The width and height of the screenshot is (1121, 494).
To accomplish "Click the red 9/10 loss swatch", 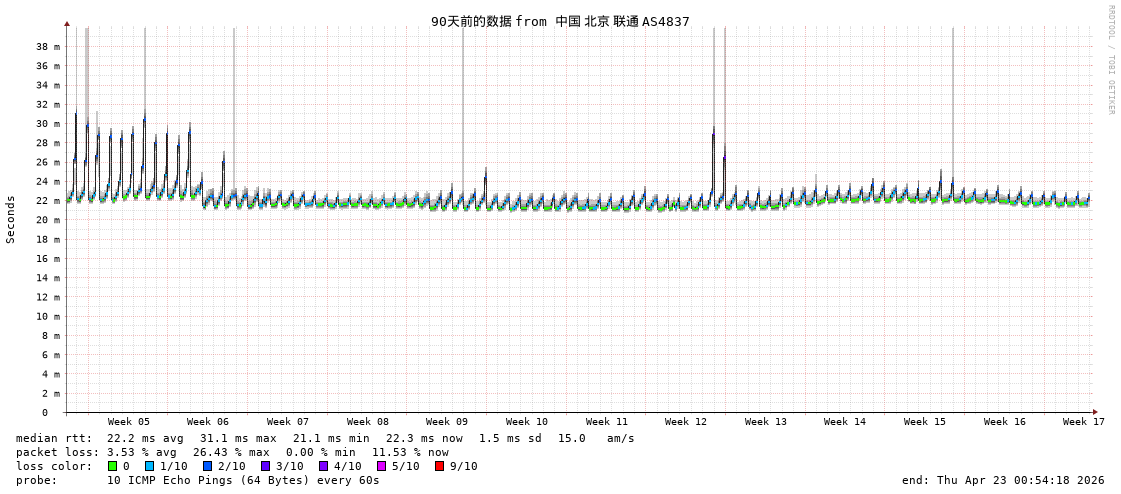I will tap(439, 466).
